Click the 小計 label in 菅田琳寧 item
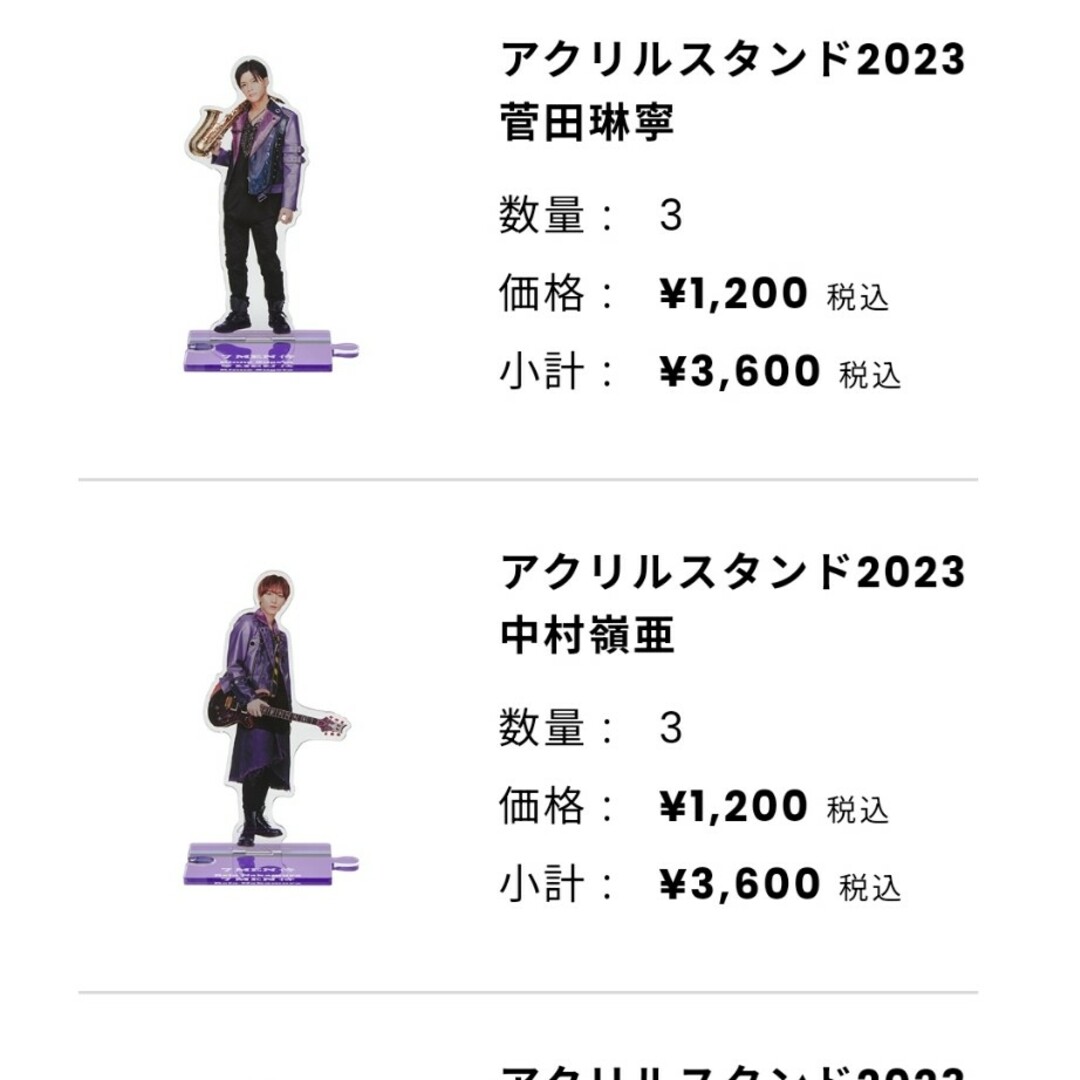The height and width of the screenshot is (1080, 1080). pos(542,371)
